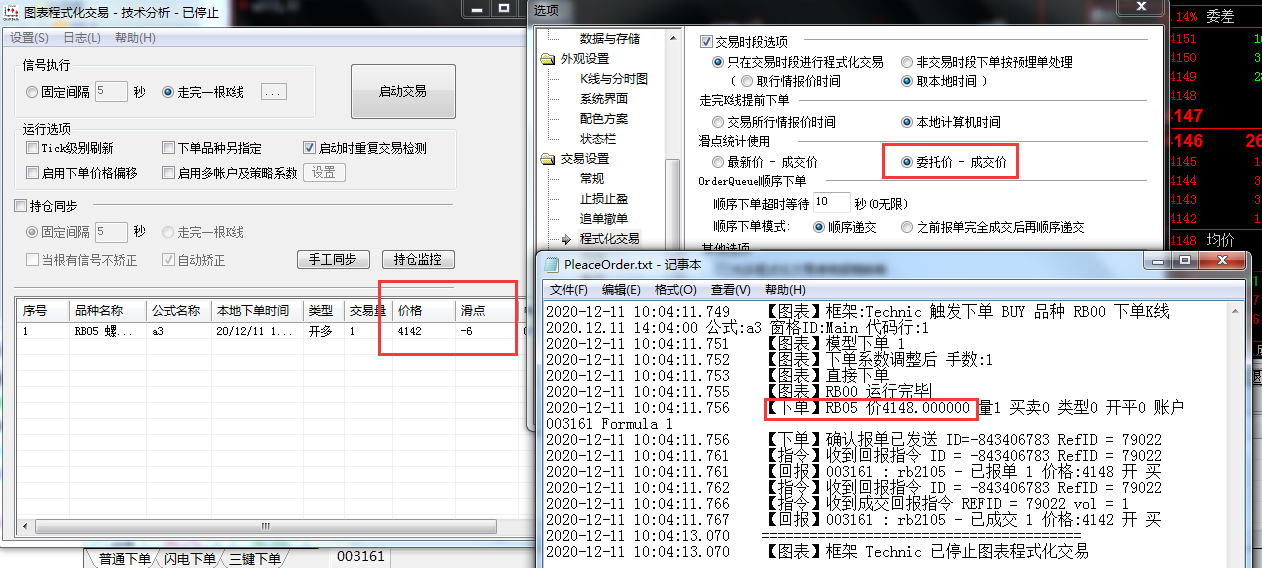Toggle 交易时段选项 checkbox
This screenshot has width=1262, height=568.
pyautogui.click(x=707, y=42)
